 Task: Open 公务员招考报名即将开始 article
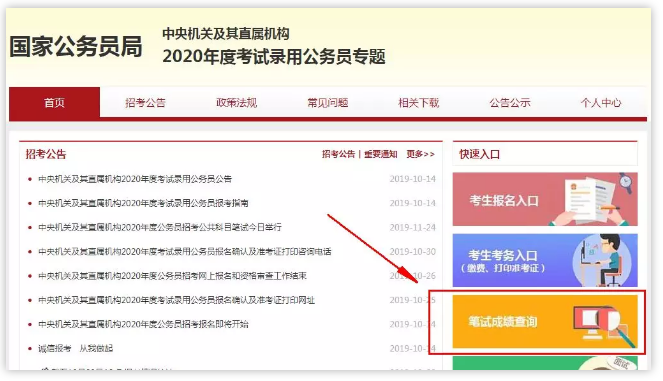tap(143, 324)
